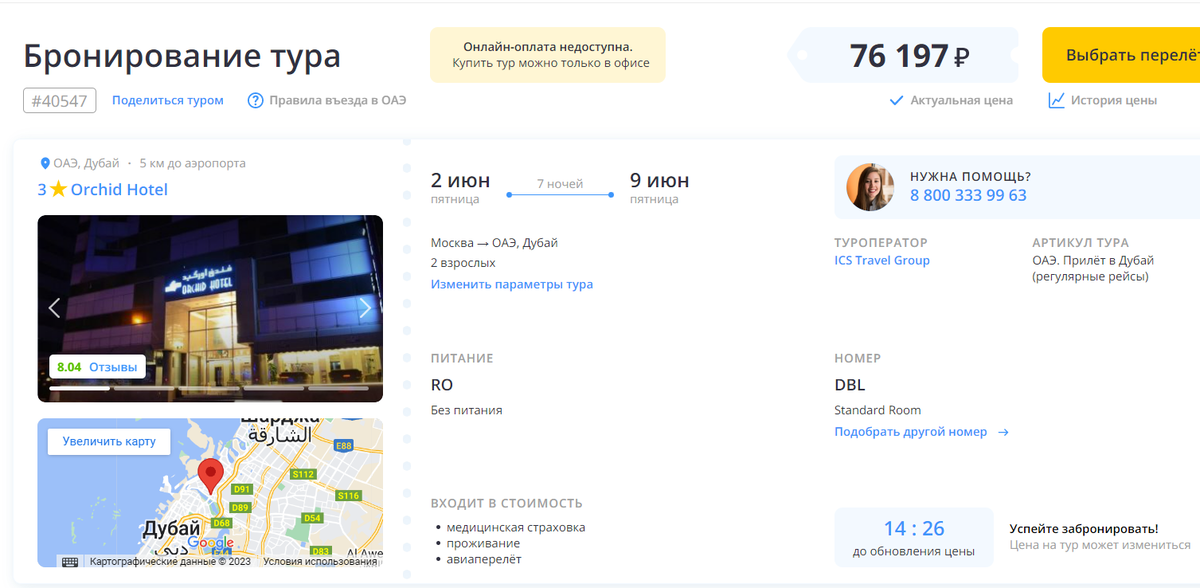Viewport: 1200px width, 588px height.
Task: Open "История цены" link
Action: point(1113,100)
